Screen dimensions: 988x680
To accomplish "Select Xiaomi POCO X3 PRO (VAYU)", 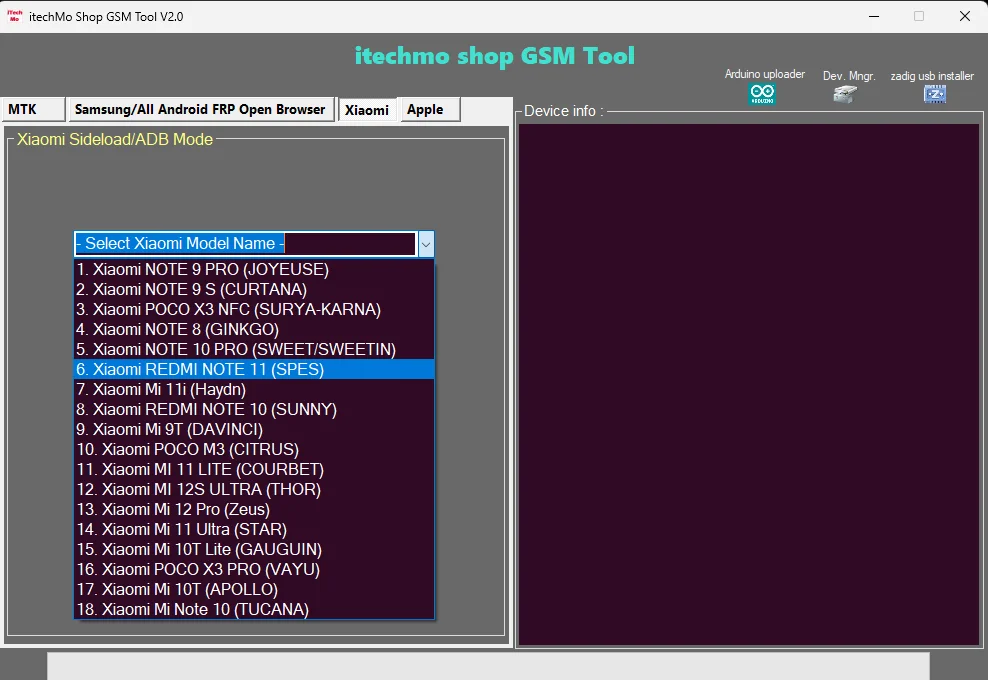I will pos(254,570).
